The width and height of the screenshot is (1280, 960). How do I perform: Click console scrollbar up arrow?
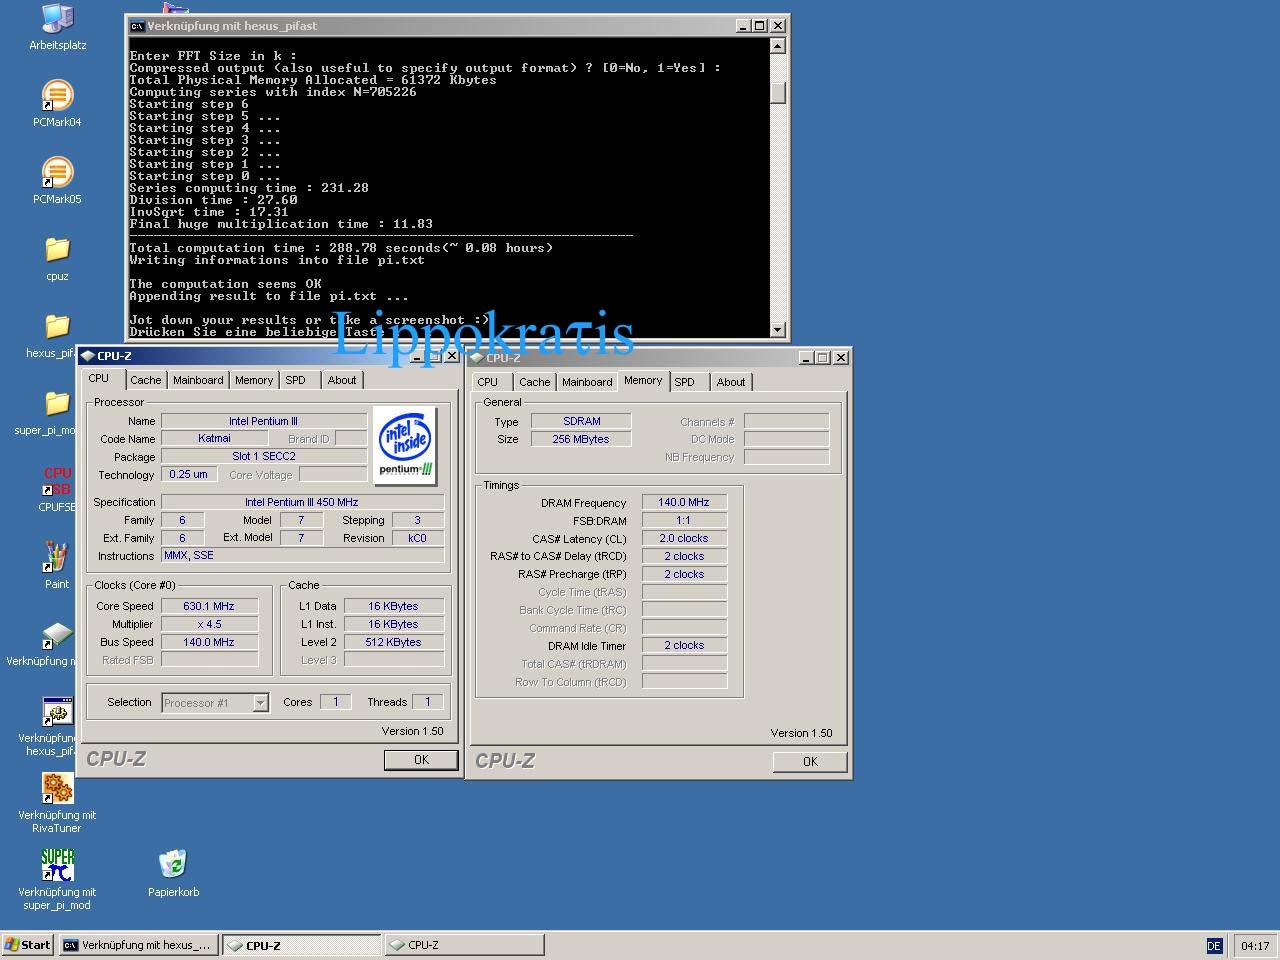click(778, 45)
